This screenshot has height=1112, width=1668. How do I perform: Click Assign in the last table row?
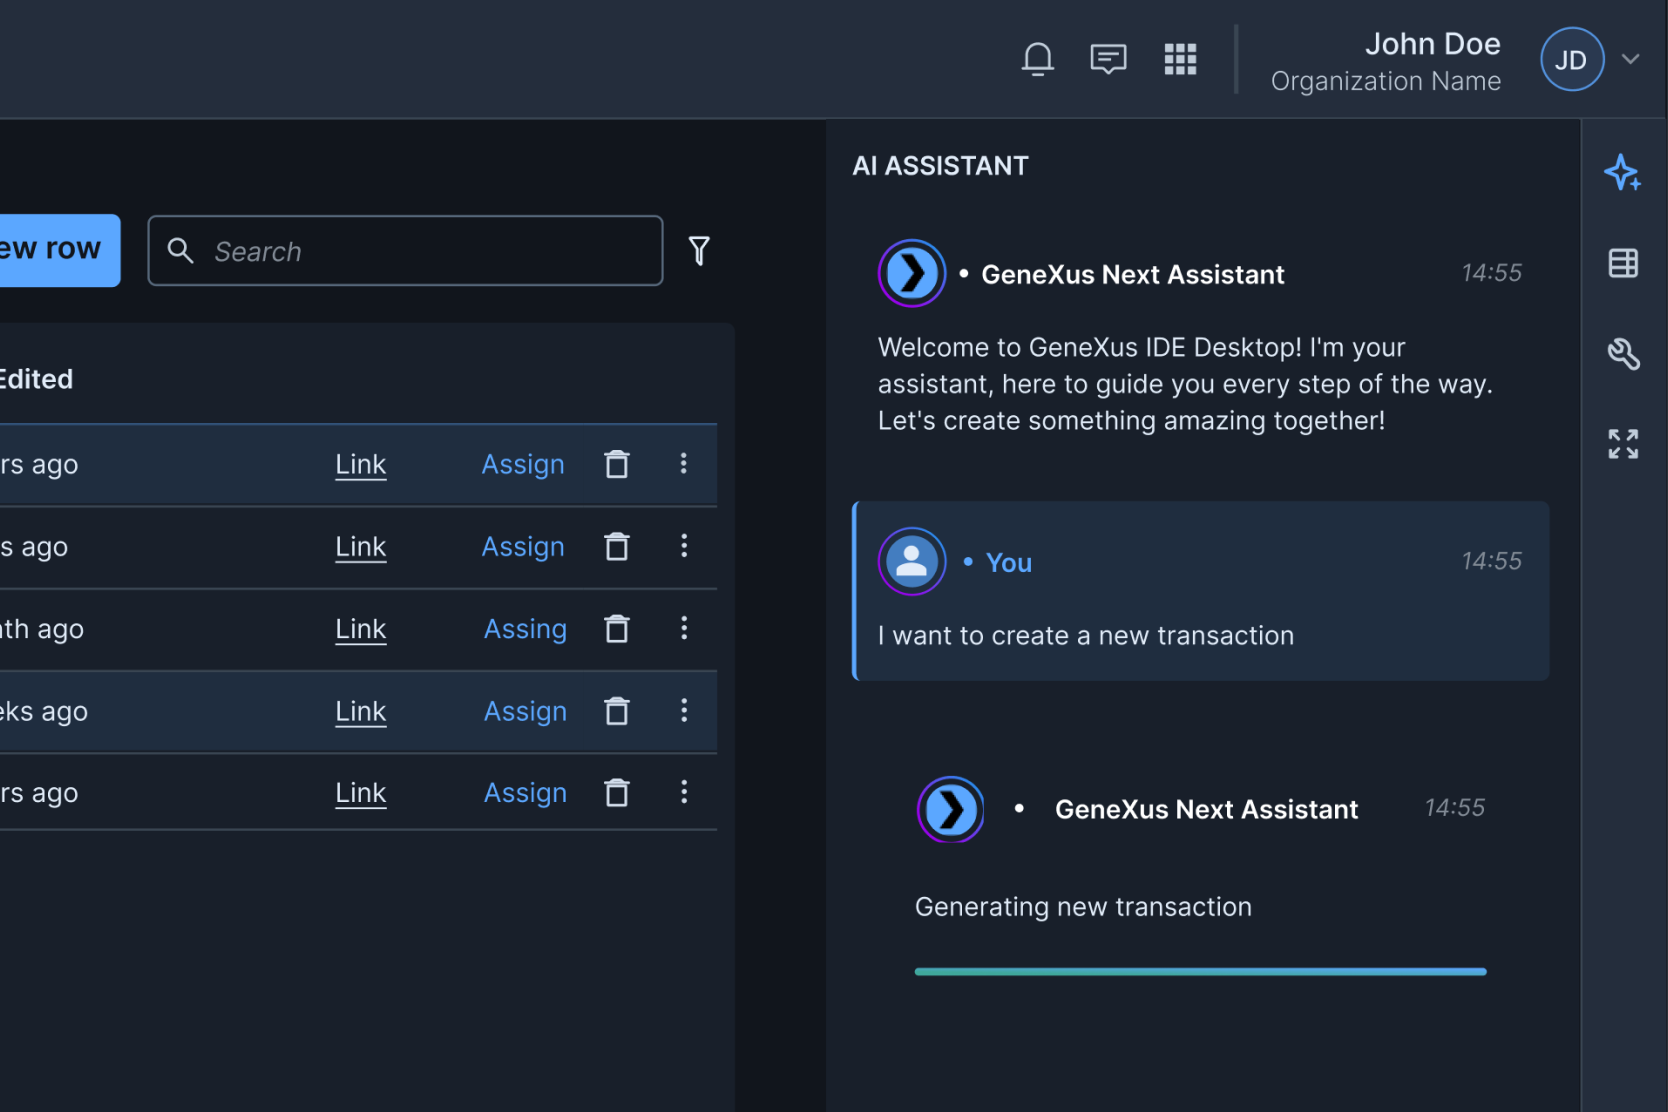525,792
